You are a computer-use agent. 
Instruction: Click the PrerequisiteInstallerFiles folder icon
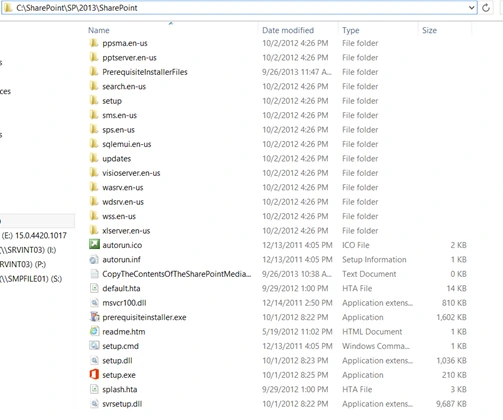(94, 72)
